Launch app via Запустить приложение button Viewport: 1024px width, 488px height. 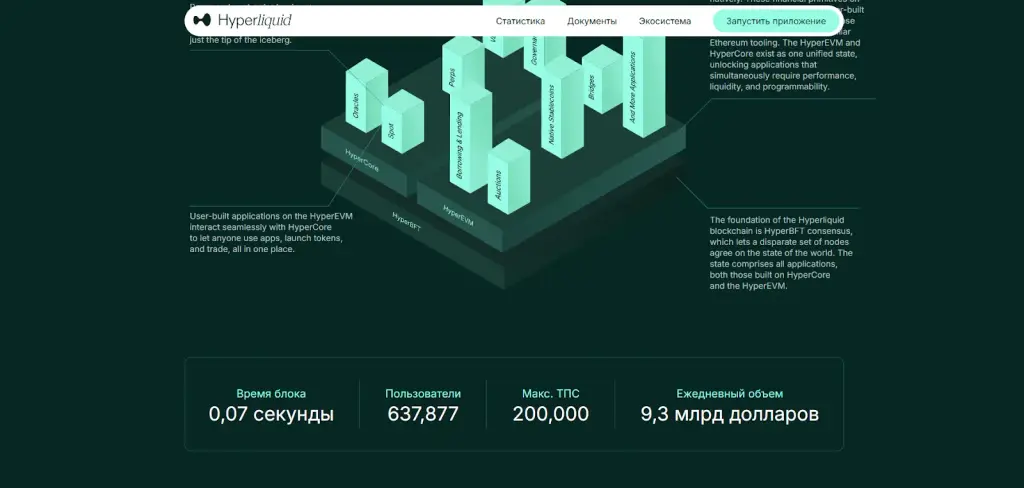(x=776, y=21)
